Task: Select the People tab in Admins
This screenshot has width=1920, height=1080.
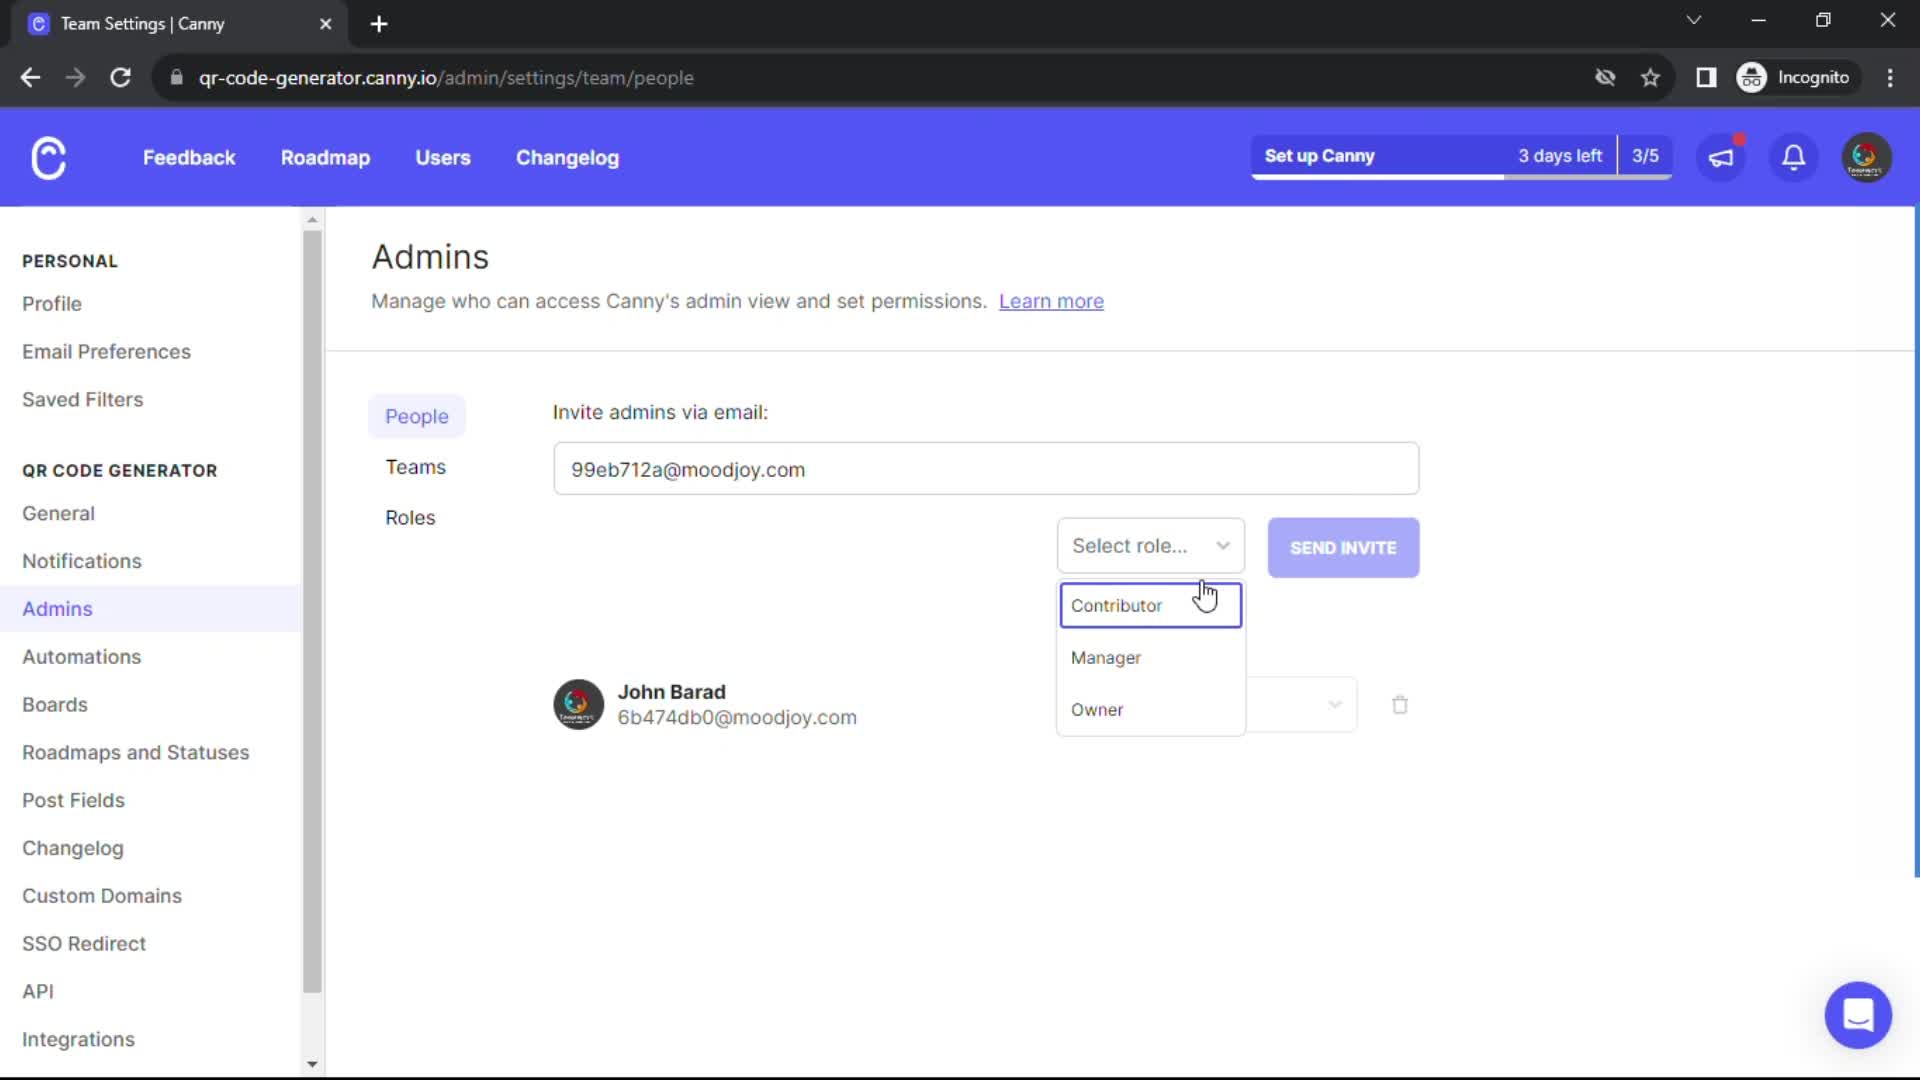Action: pos(415,415)
